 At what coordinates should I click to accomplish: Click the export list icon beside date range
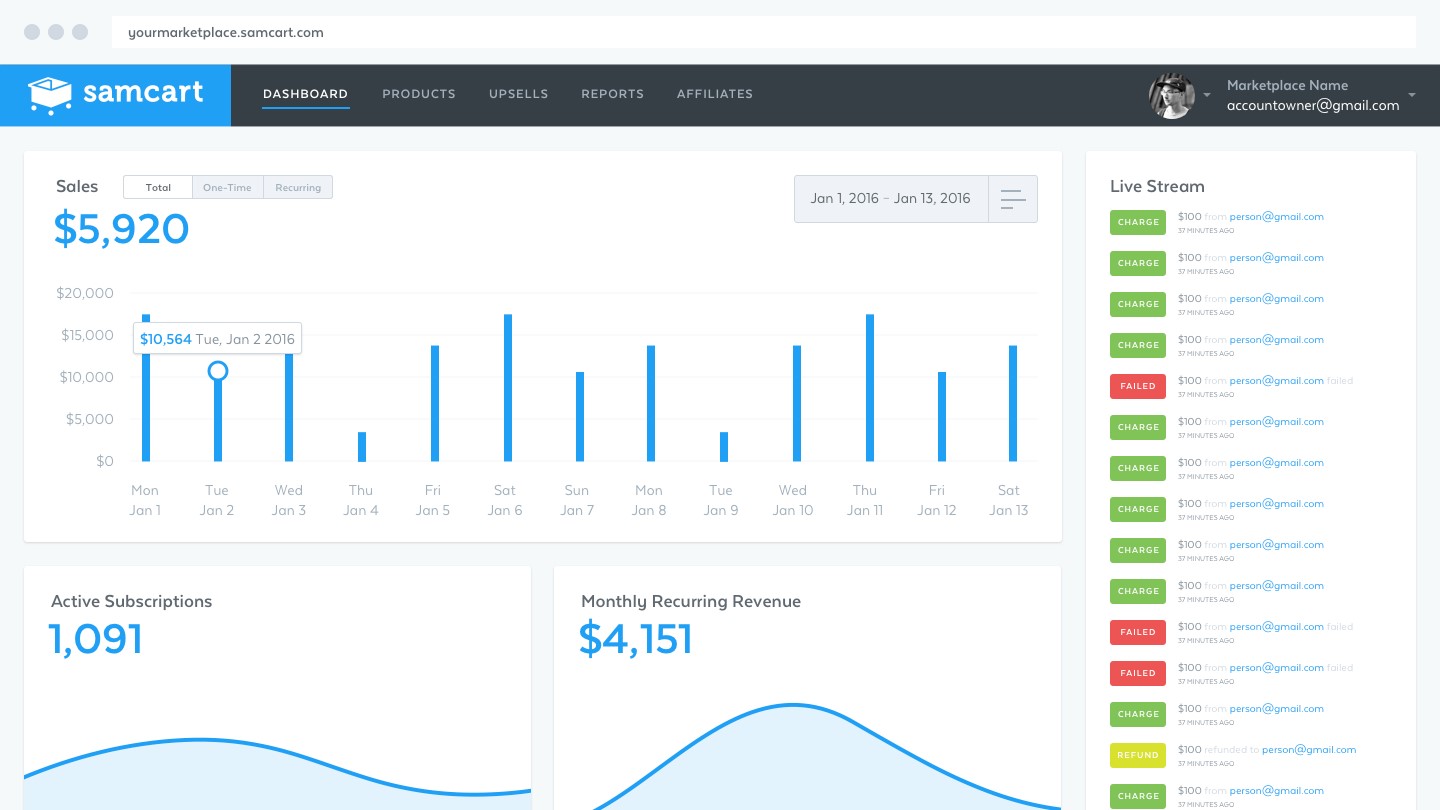[1013, 198]
